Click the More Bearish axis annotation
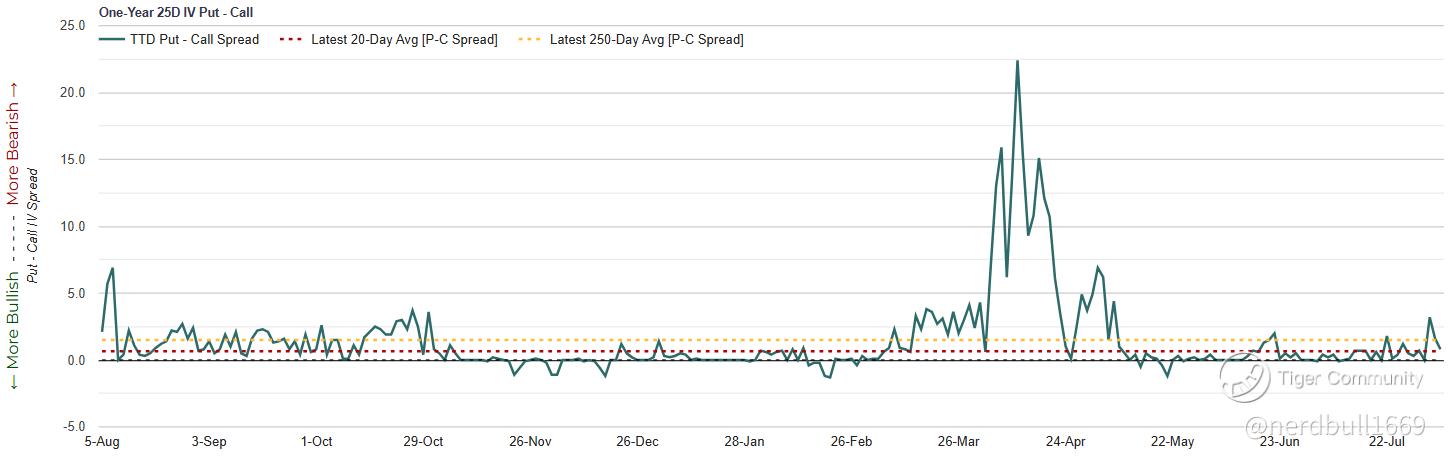This screenshot has width=1454, height=459. coord(14,146)
